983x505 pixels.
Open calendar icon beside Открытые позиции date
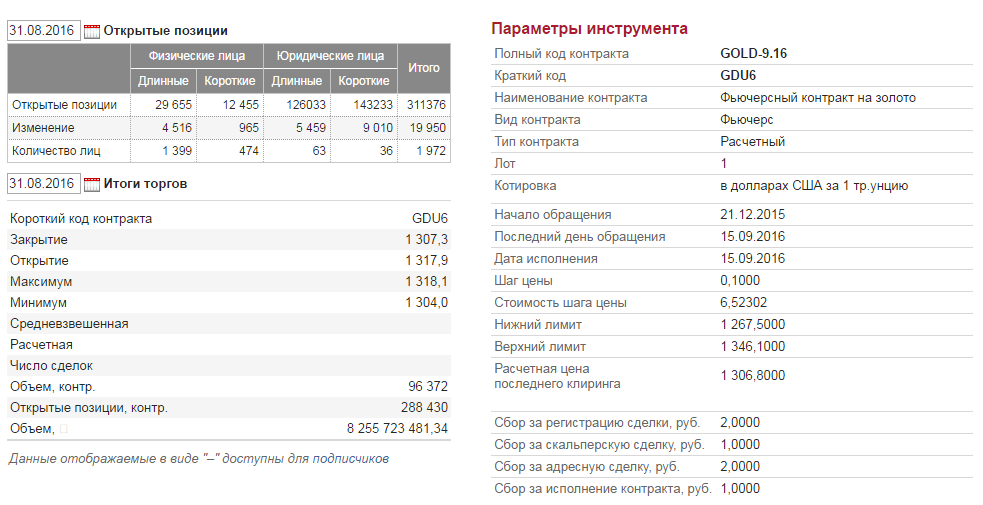click(92, 31)
